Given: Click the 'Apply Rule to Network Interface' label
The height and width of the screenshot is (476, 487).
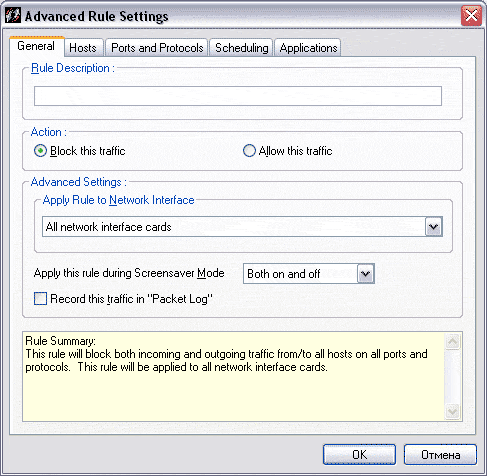Looking at the screenshot, I should (119, 200).
